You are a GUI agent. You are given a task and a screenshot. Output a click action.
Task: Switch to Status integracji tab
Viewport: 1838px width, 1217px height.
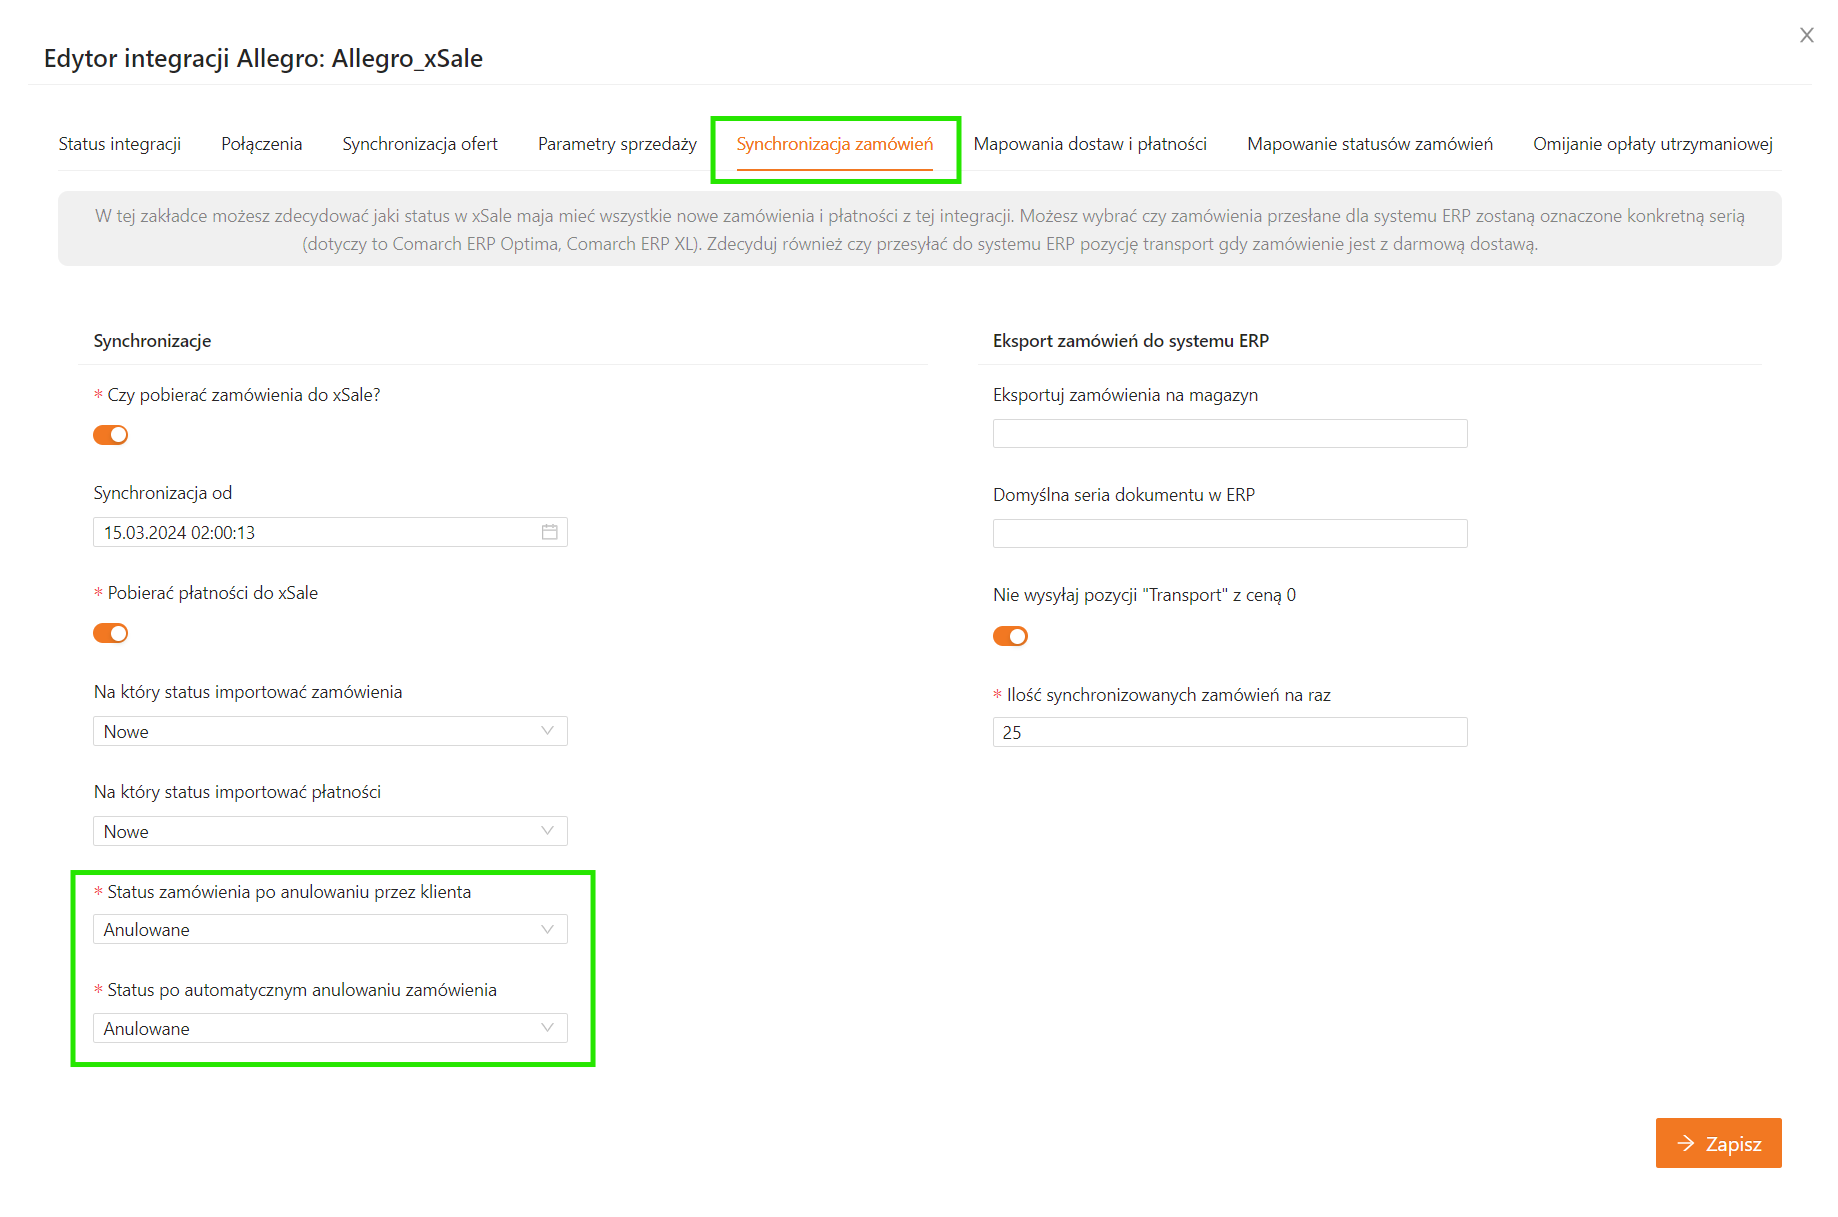click(x=120, y=144)
